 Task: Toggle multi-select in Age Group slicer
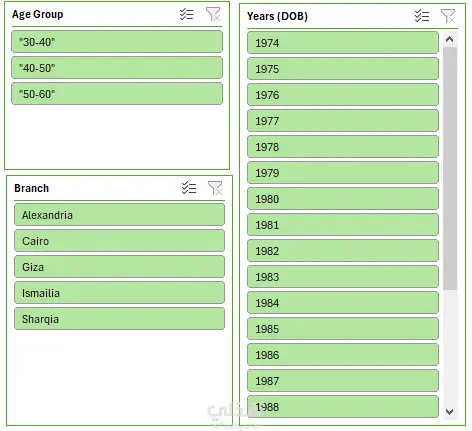tap(186, 14)
